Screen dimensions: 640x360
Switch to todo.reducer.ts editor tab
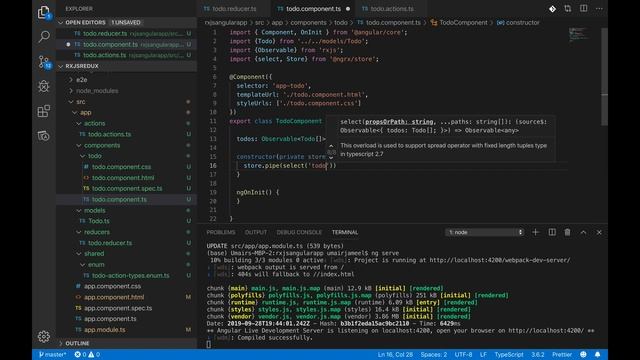[x=233, y=9]
